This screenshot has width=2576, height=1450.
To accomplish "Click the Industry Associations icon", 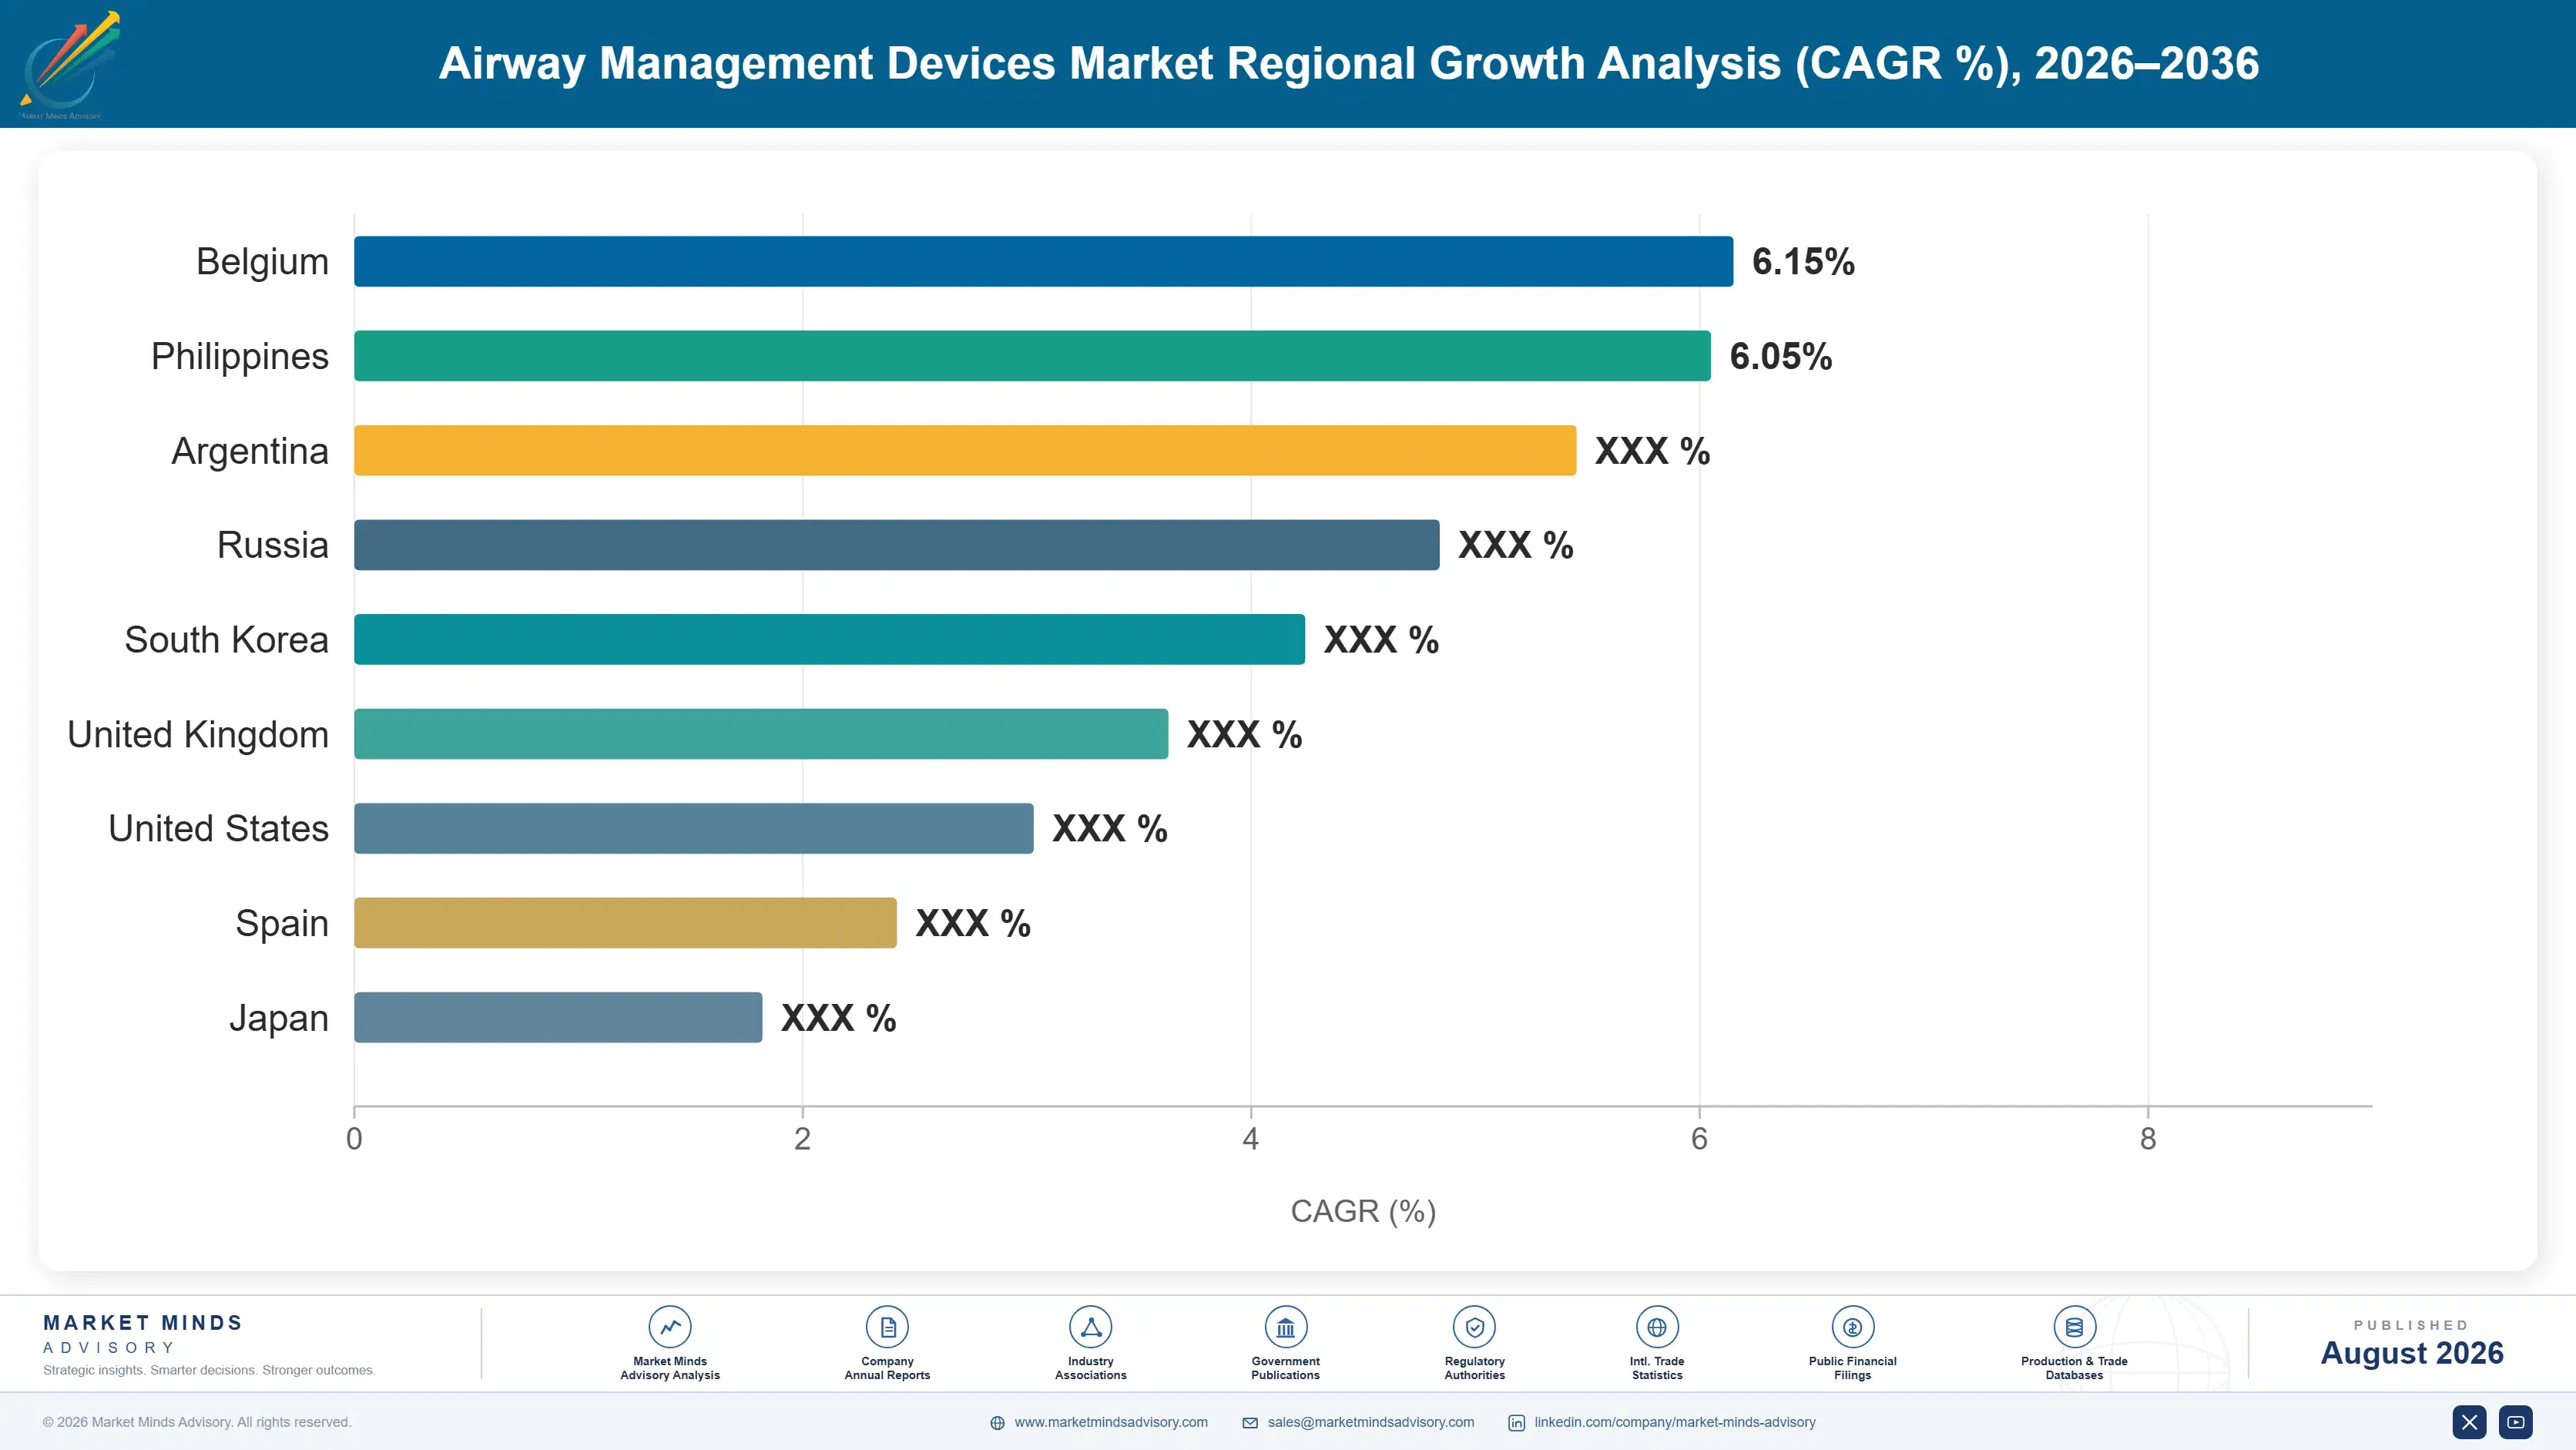I will (x=1090, y=1327).
